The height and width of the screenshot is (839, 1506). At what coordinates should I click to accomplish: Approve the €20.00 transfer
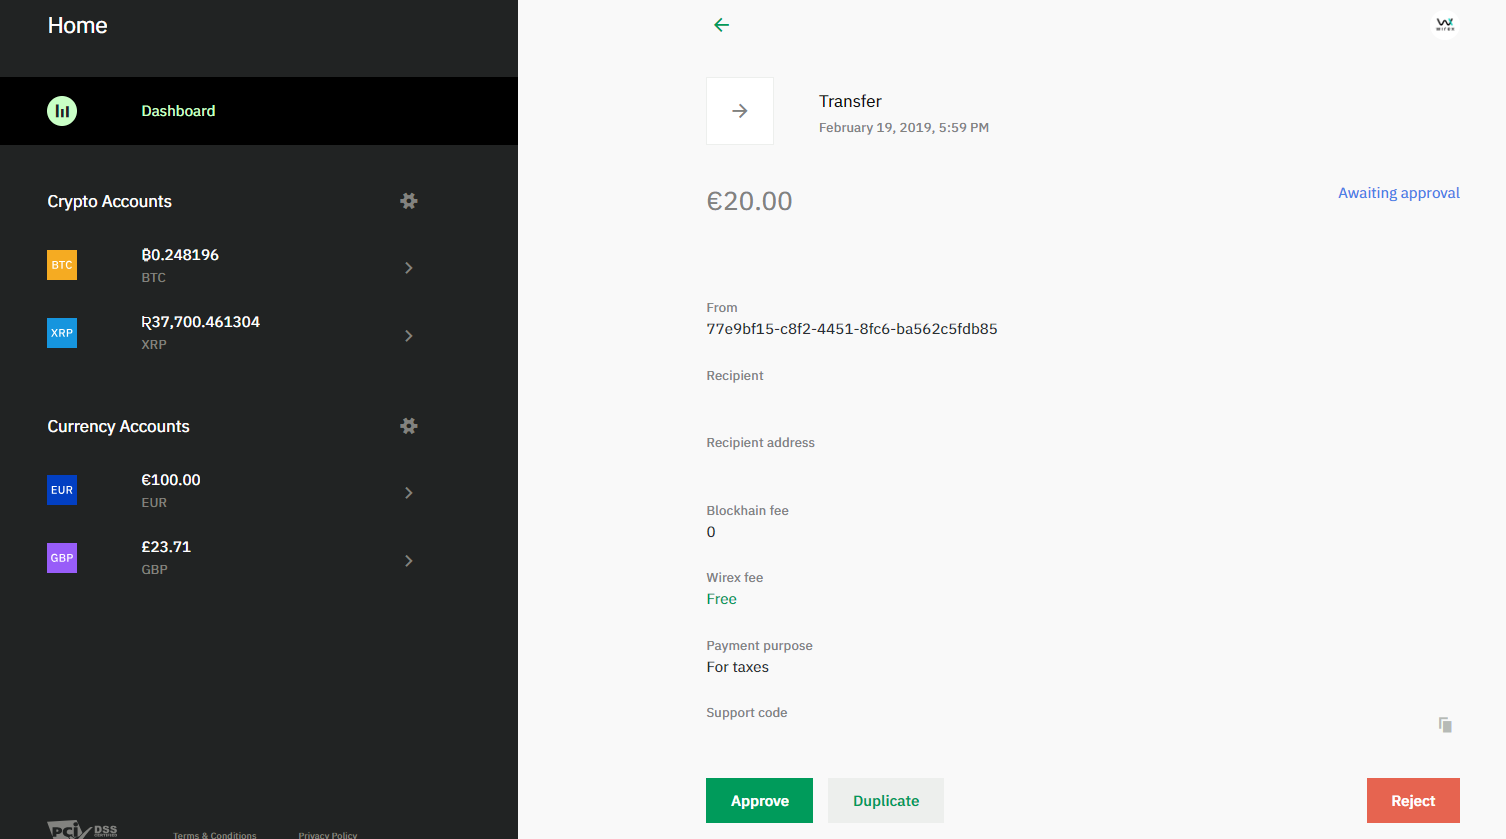[x=759, y=801]
